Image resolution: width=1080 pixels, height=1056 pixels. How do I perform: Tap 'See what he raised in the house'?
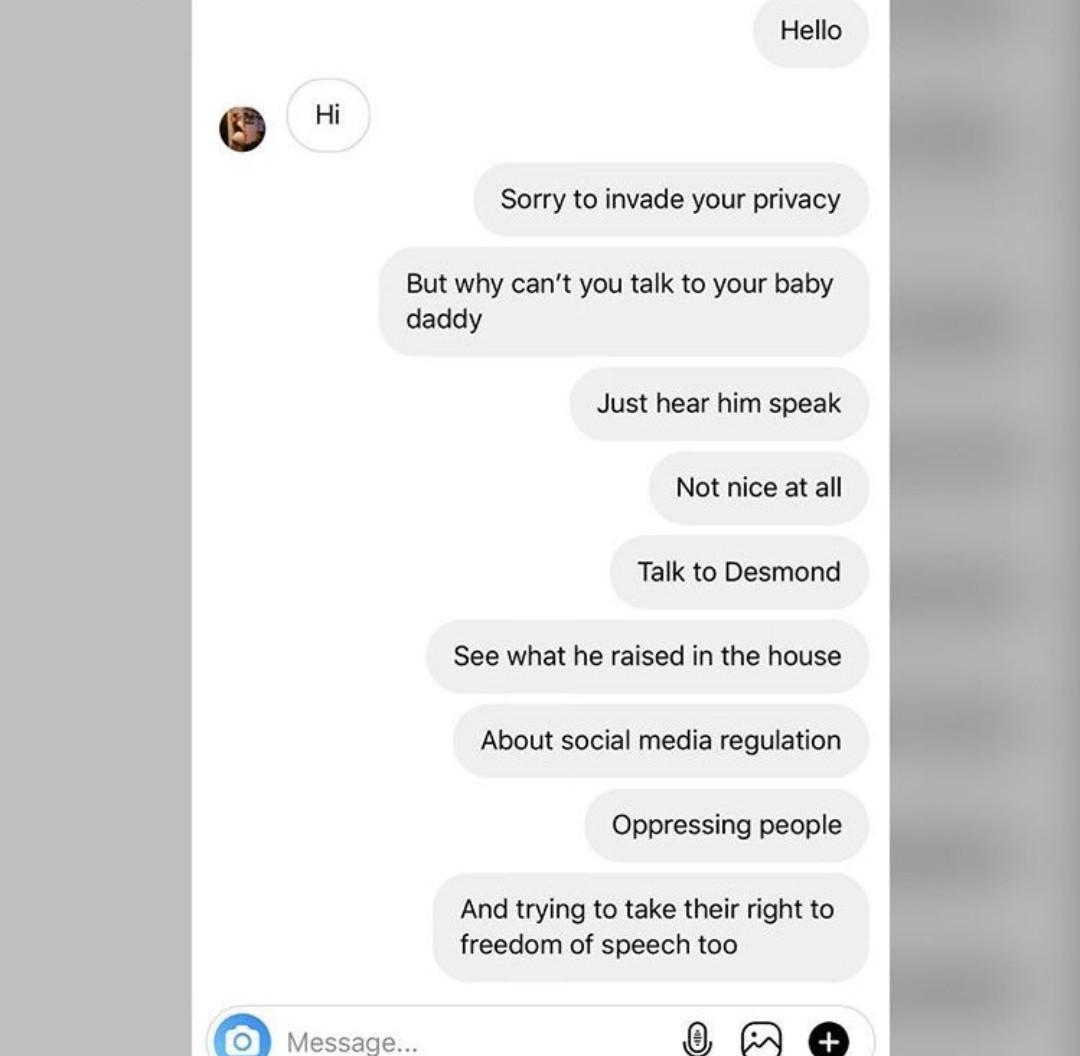pyautogui.click(x=647, y=656)
